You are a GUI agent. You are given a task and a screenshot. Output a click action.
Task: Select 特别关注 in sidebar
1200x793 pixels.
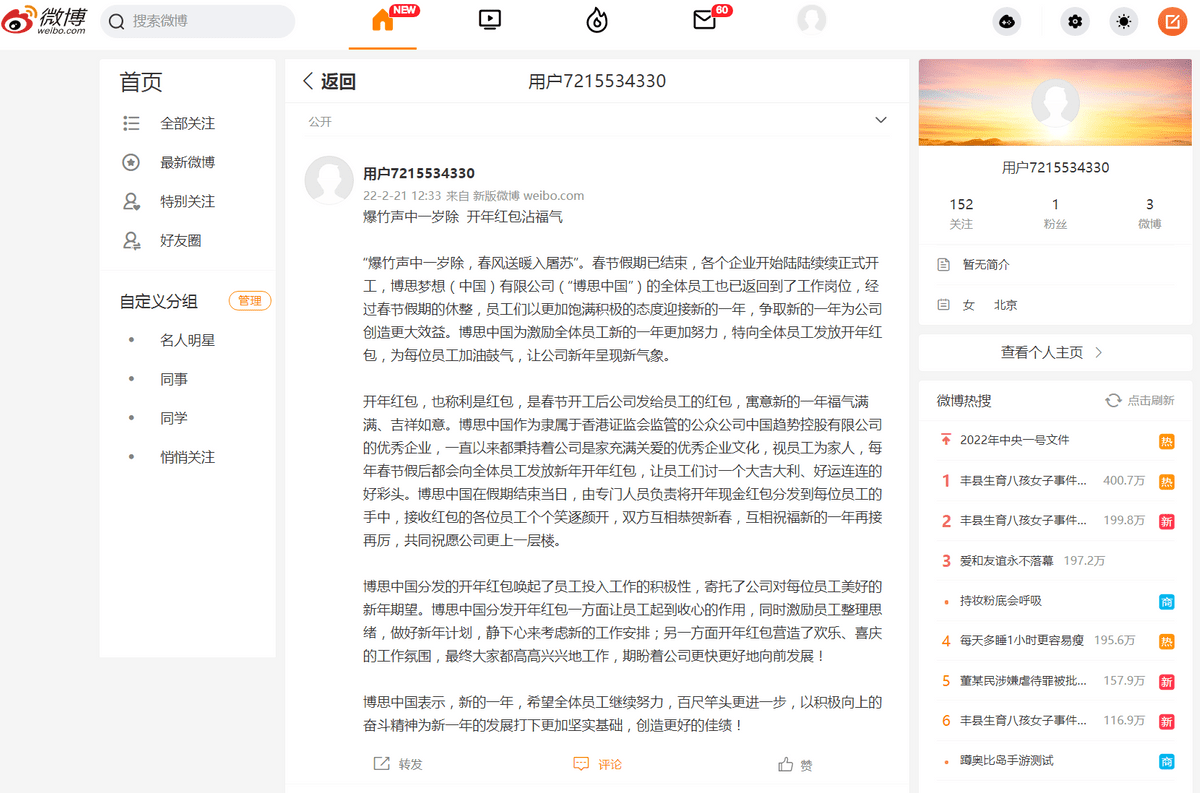coord(187,201)
